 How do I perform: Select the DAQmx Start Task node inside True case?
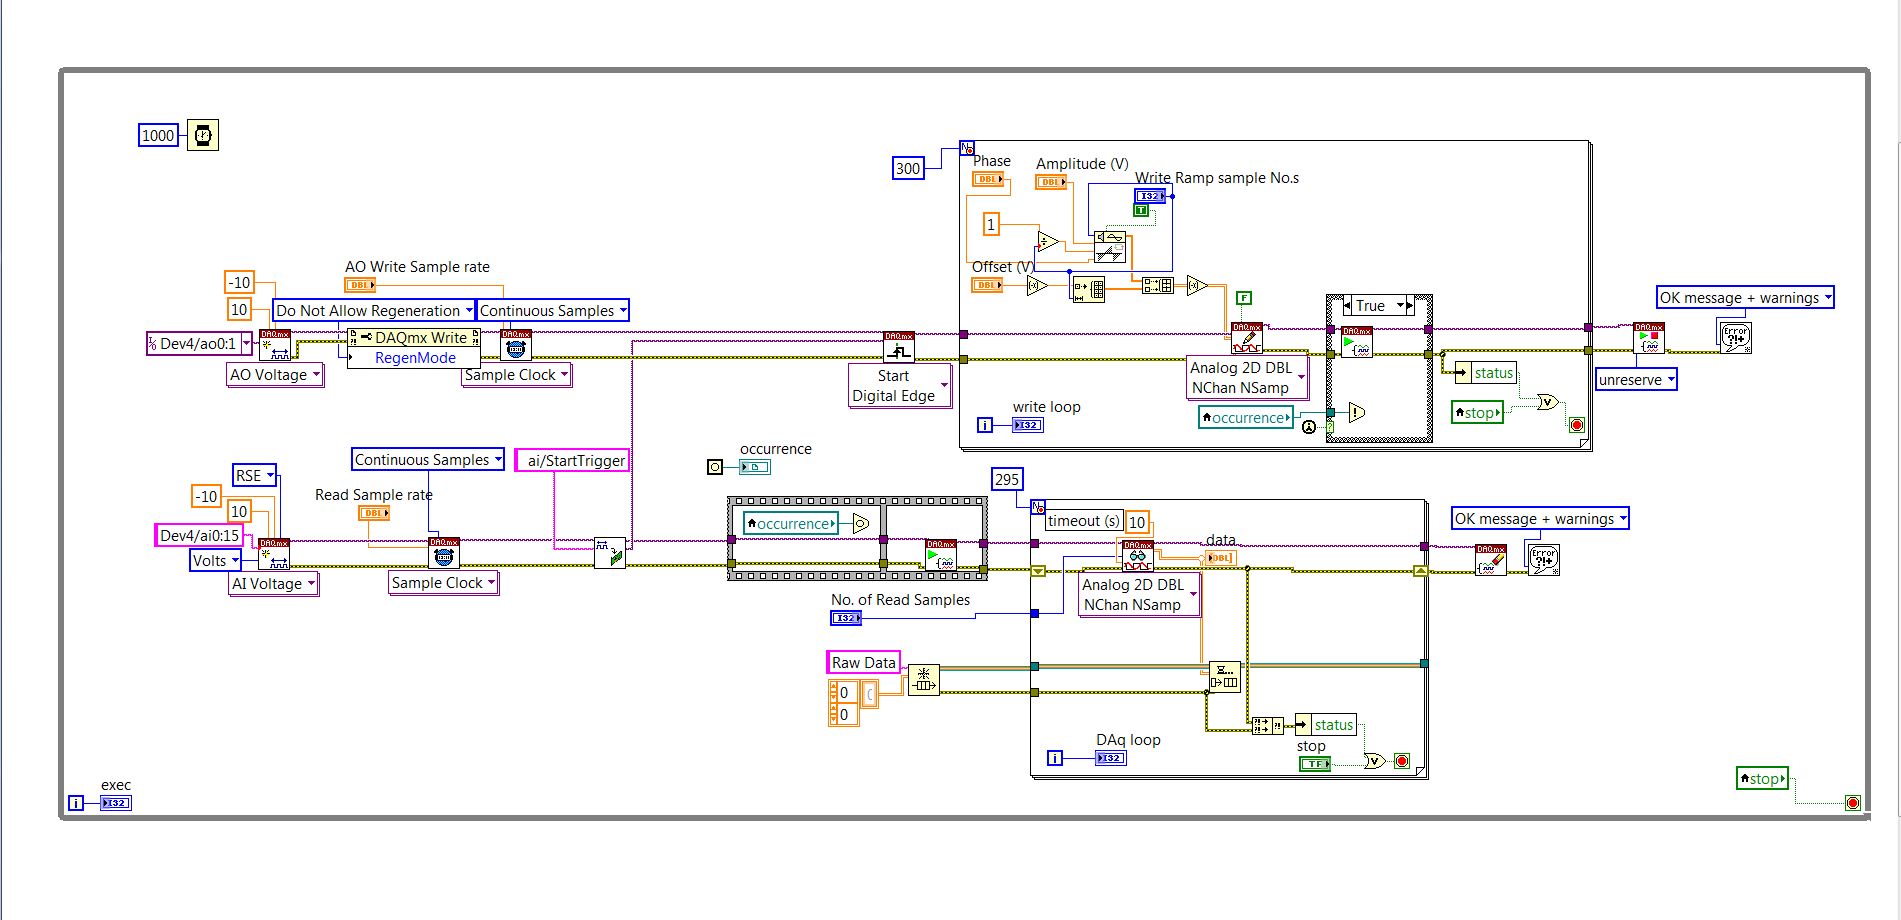pos(1357,342)
